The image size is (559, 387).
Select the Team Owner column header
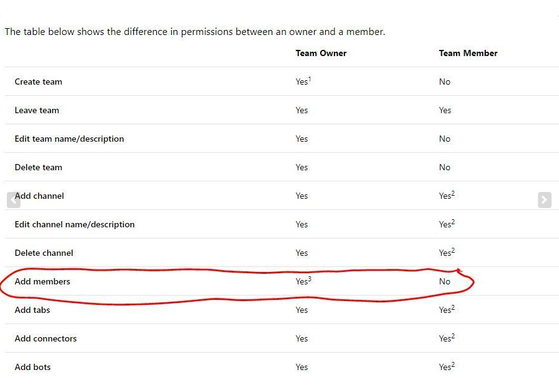point(321,53)
